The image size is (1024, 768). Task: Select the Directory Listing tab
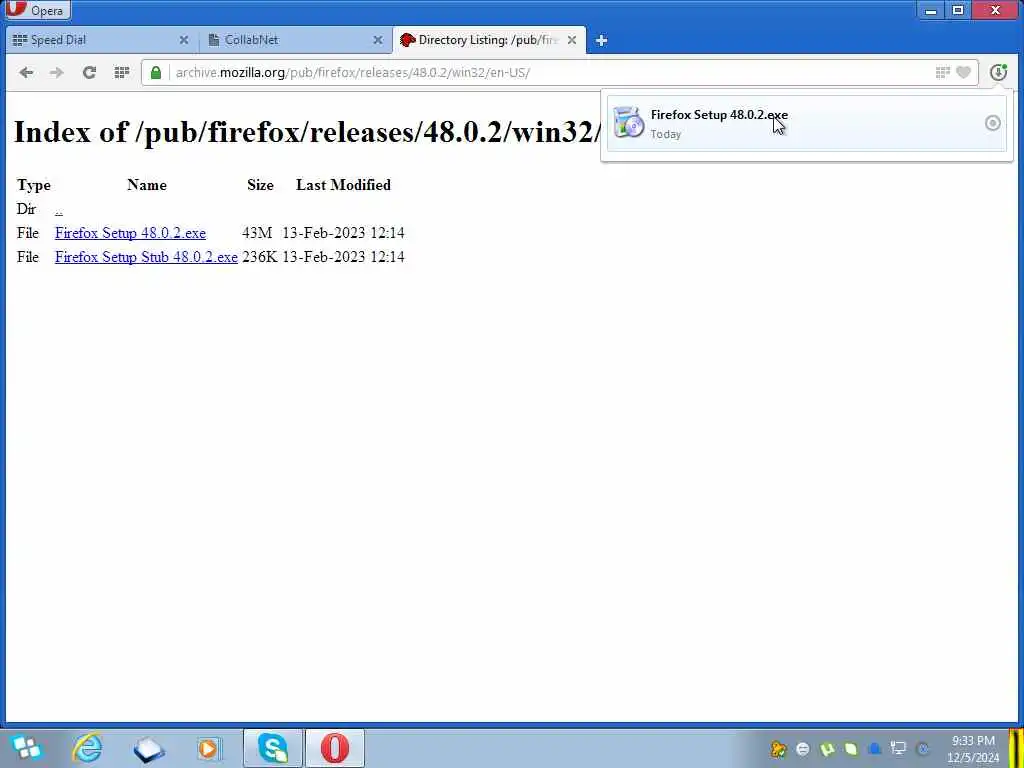click(489, 40)
